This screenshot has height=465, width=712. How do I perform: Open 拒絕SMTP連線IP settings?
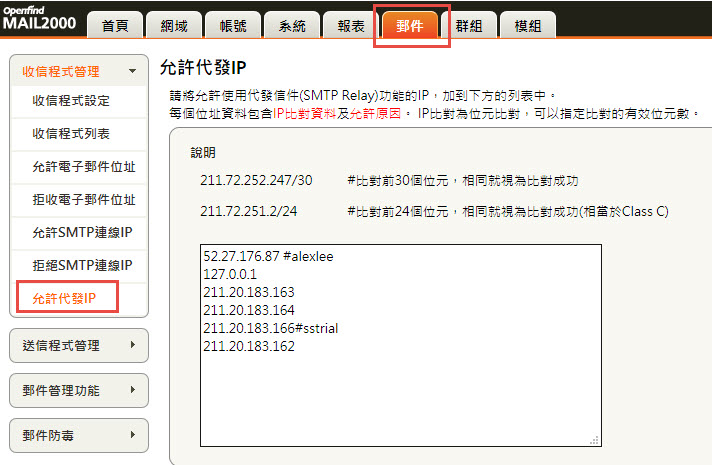82,265
